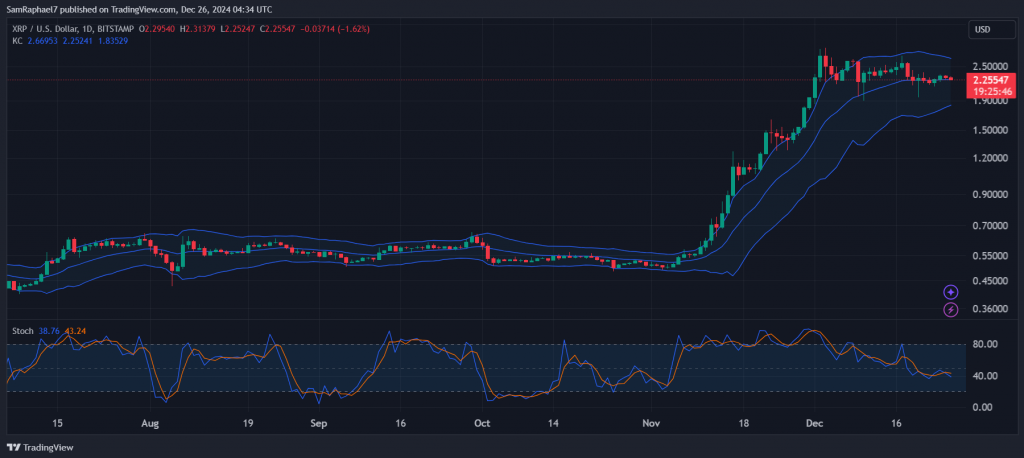Click the 0.90000 price axis label
The width and height of the screenshot is (1024, 458).
[988, 195]
